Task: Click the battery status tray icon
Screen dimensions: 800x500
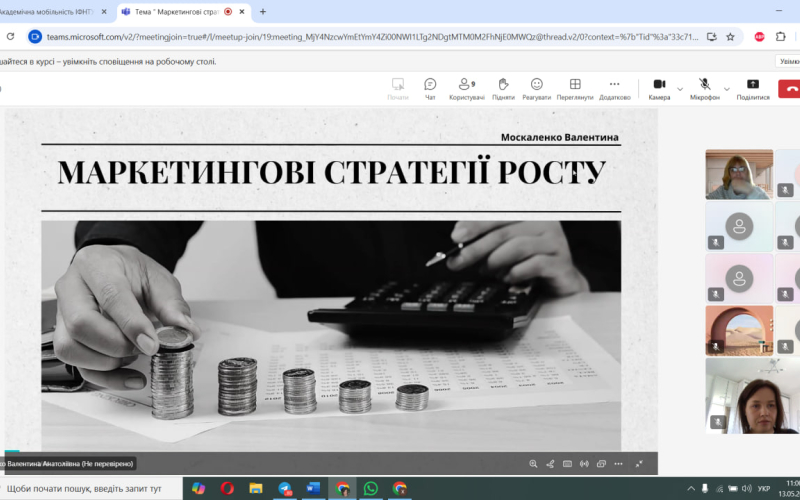Action: click(x=733, y=489)
